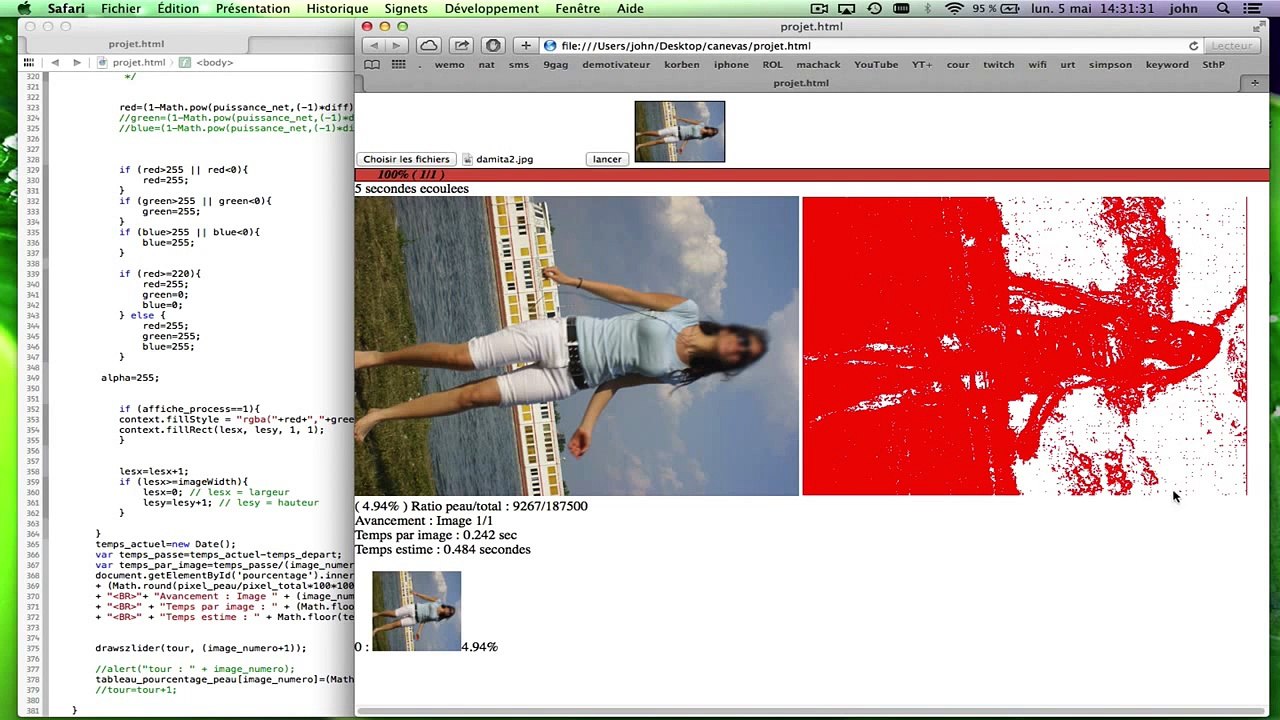Open the iCloud tabs button
Viewport: 1280px width, 720px height.
[428, 46]
